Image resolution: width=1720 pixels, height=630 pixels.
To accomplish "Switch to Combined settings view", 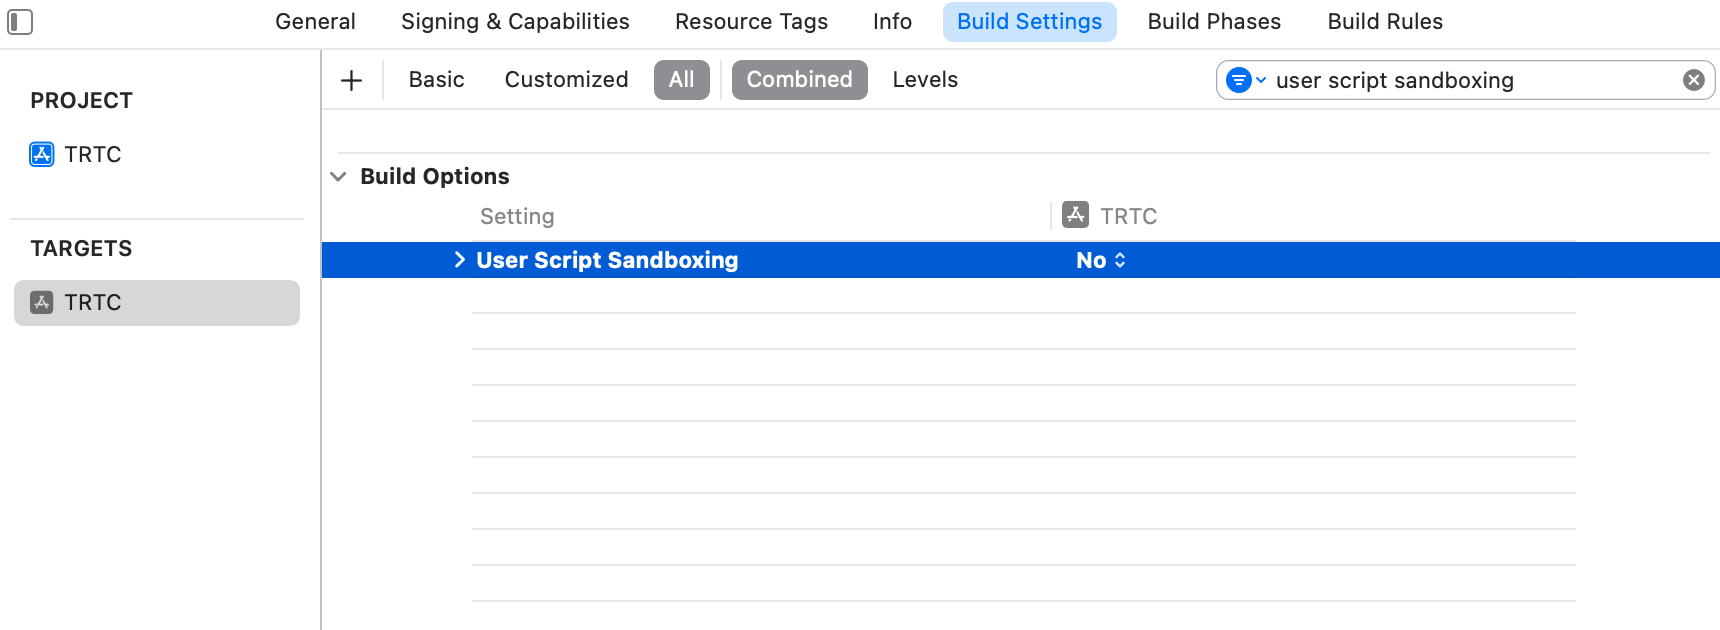I will [799, 80].
